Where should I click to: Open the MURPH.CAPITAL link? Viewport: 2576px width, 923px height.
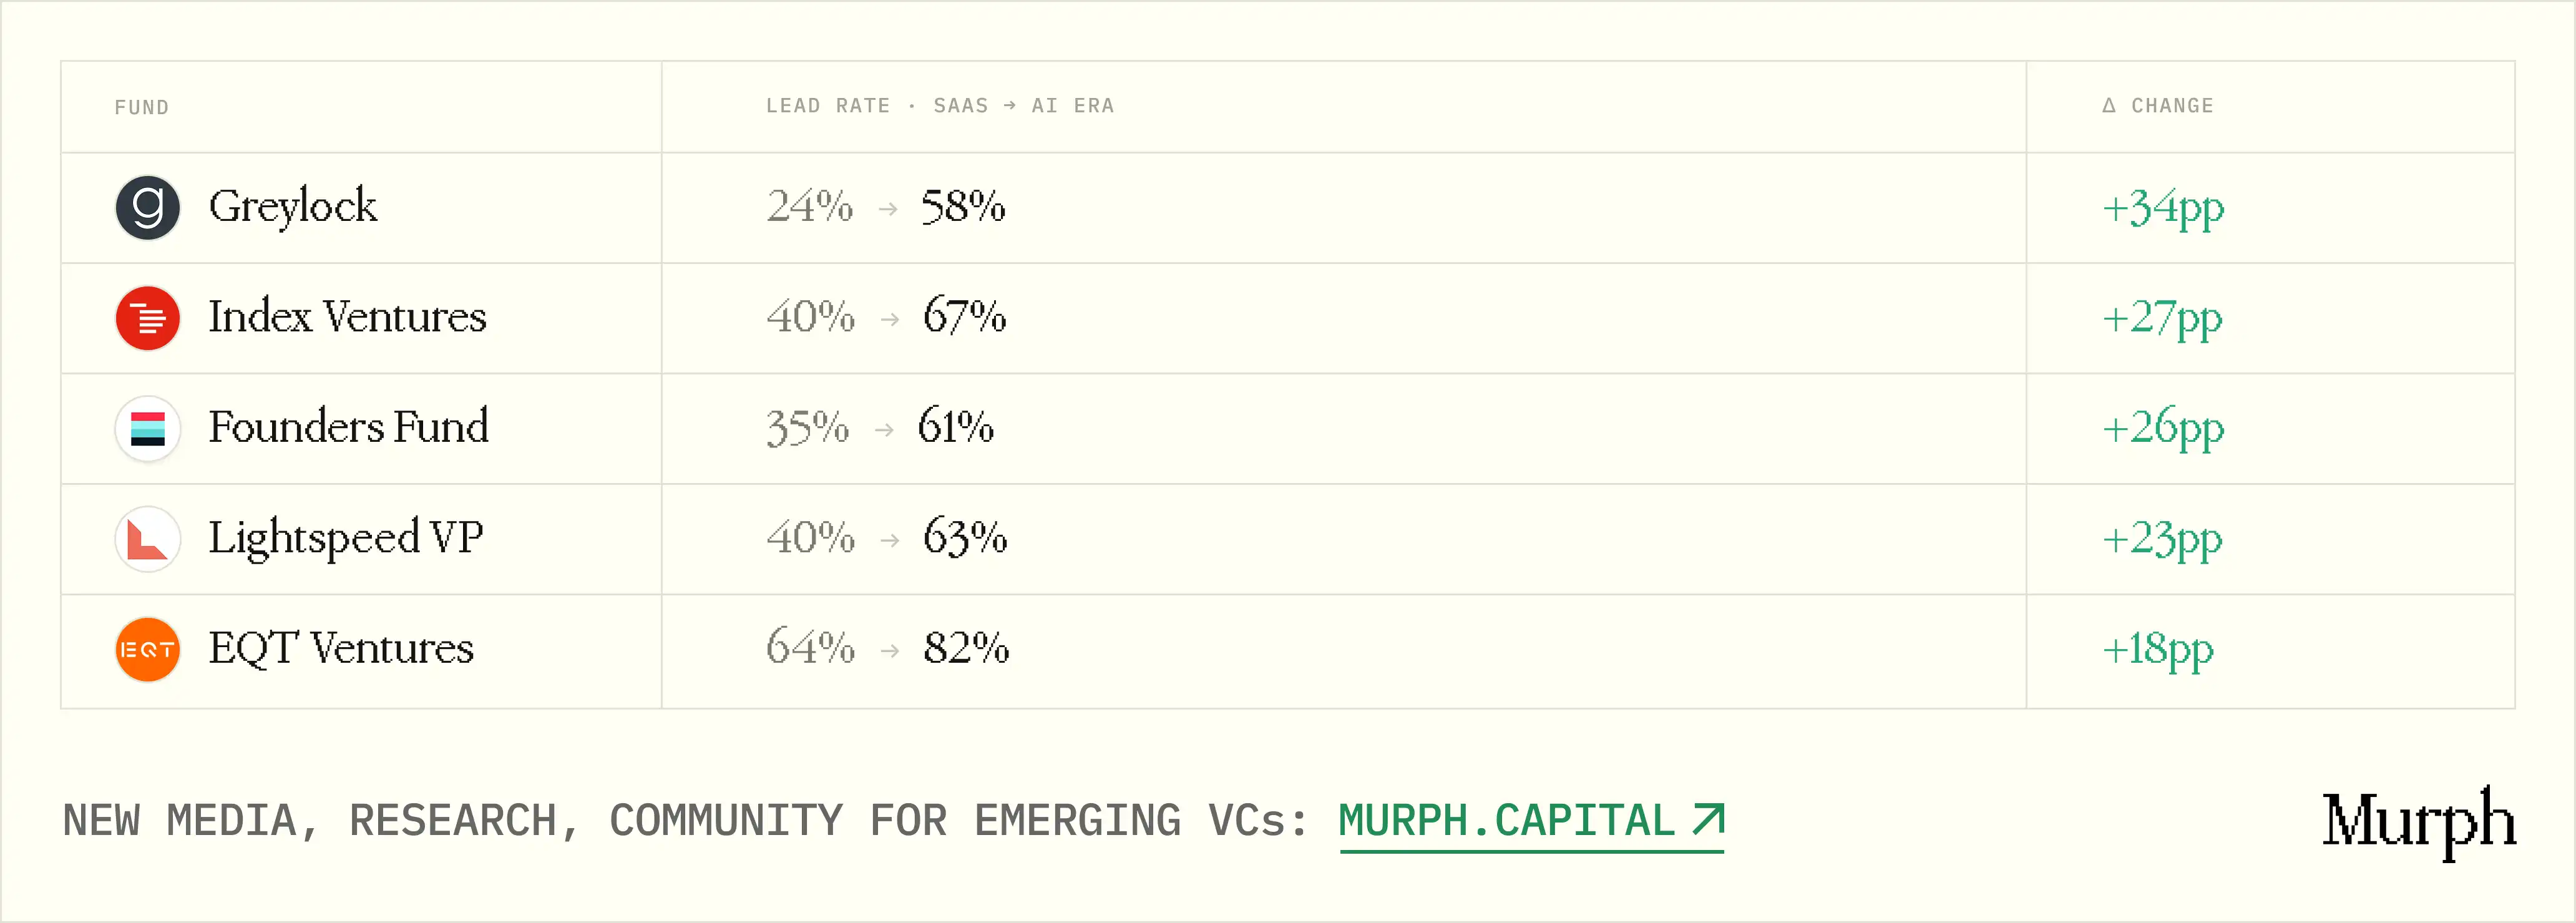pos(1532,821)
